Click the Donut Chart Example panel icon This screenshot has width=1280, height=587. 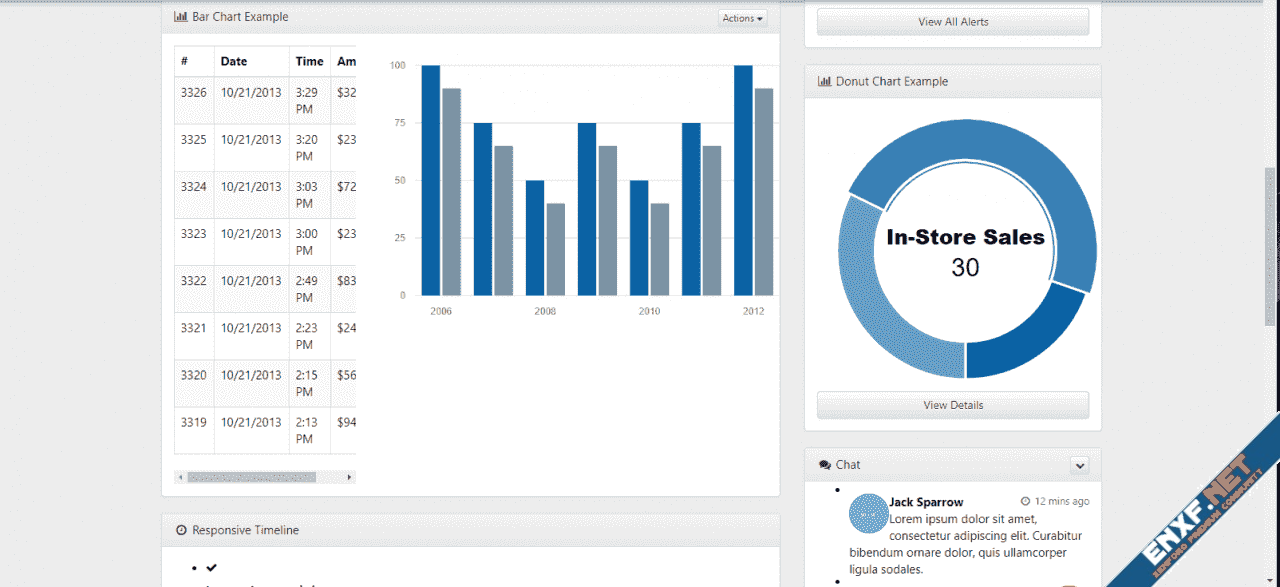point(824,82)
